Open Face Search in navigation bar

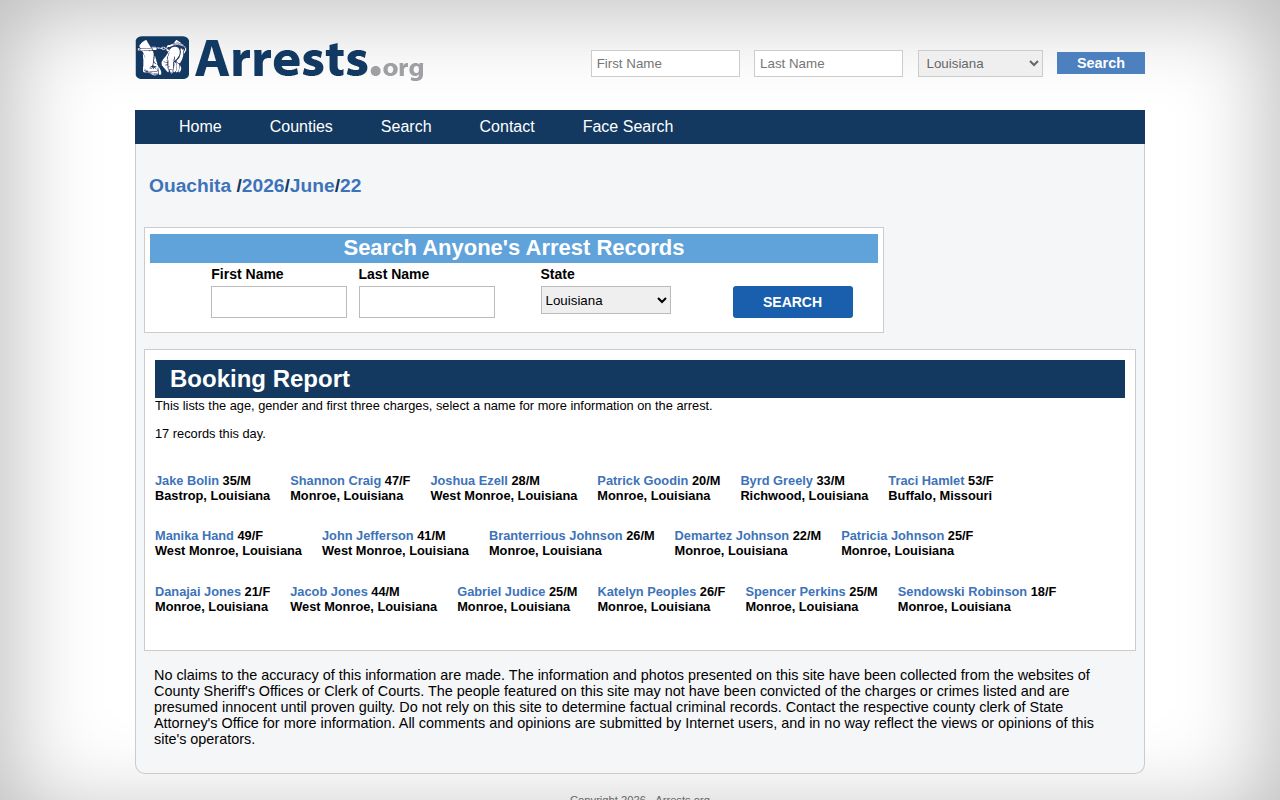(x=628, y=126)
